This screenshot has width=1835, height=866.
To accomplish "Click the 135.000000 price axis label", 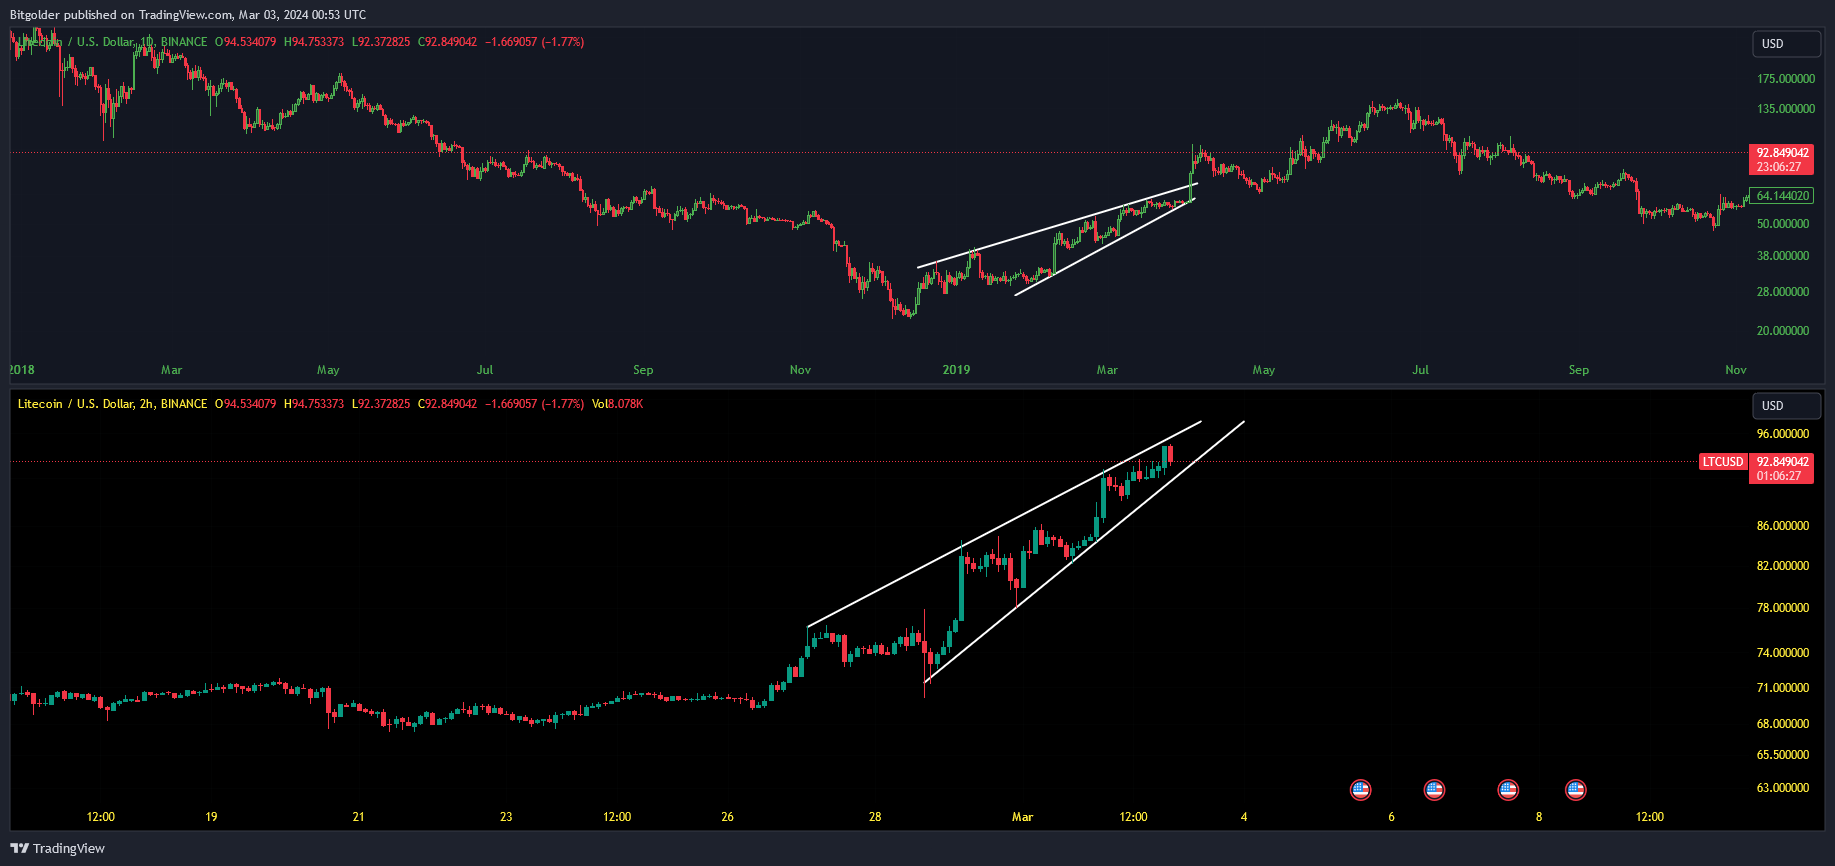I will point(1786,109).
